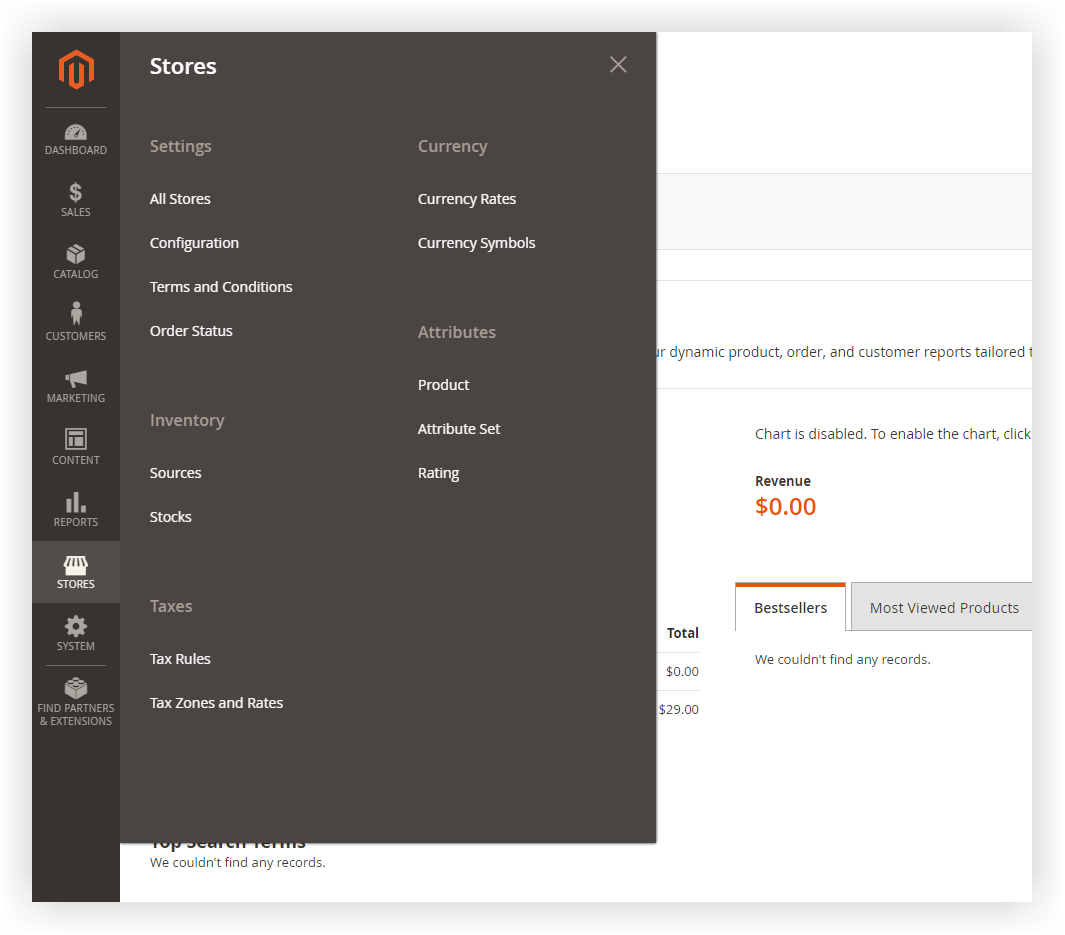Click the Customers sidebar icon
The image size is (1065, 935).
75,322
